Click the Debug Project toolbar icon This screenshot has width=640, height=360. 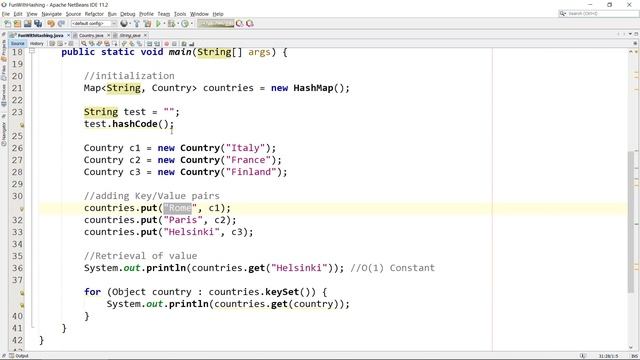171,24
